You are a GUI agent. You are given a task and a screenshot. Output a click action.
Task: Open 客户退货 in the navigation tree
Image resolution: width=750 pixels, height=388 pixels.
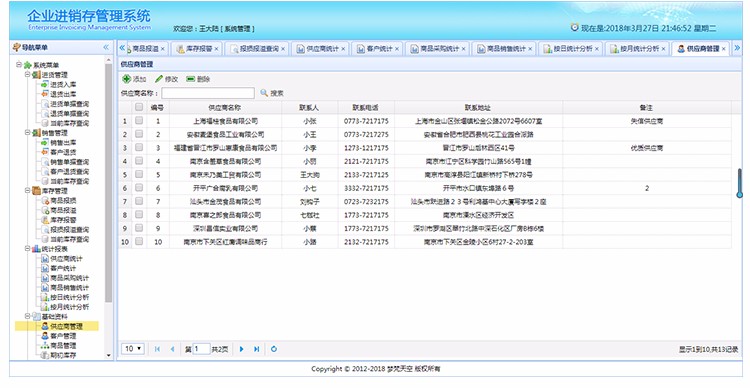tap(63, 152)
